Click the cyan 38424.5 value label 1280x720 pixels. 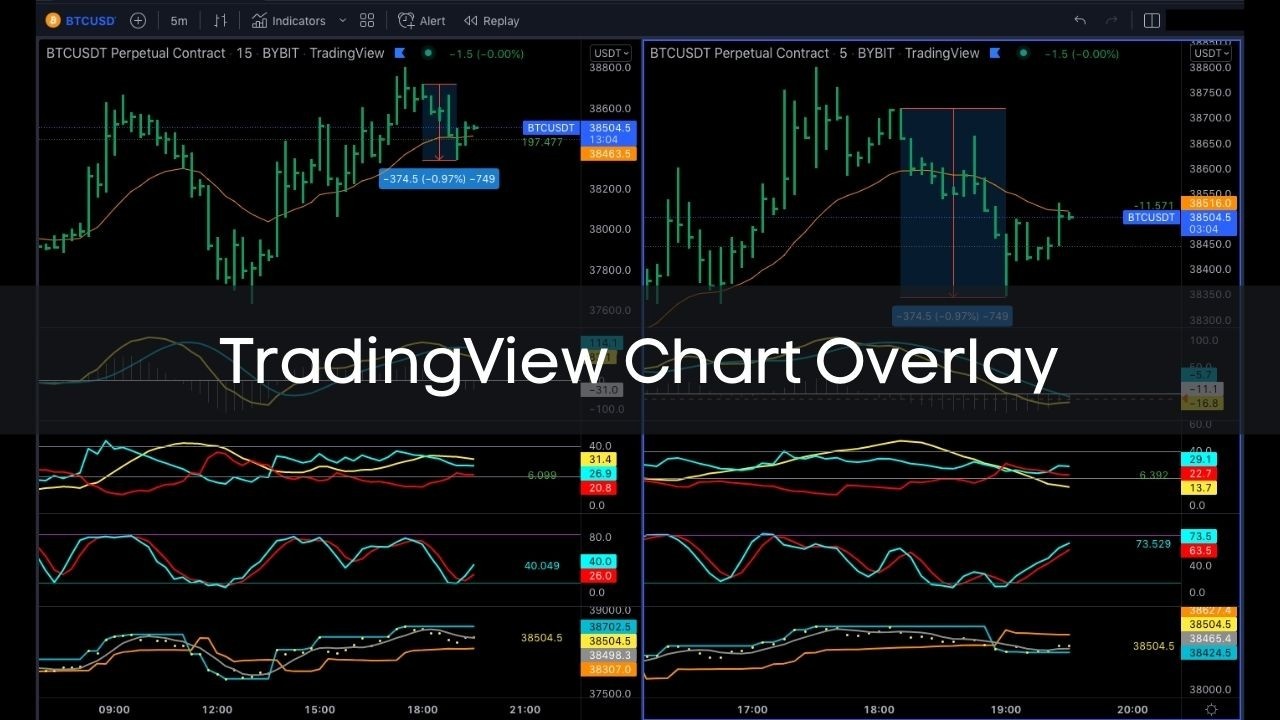click(x=1209, y=652)
